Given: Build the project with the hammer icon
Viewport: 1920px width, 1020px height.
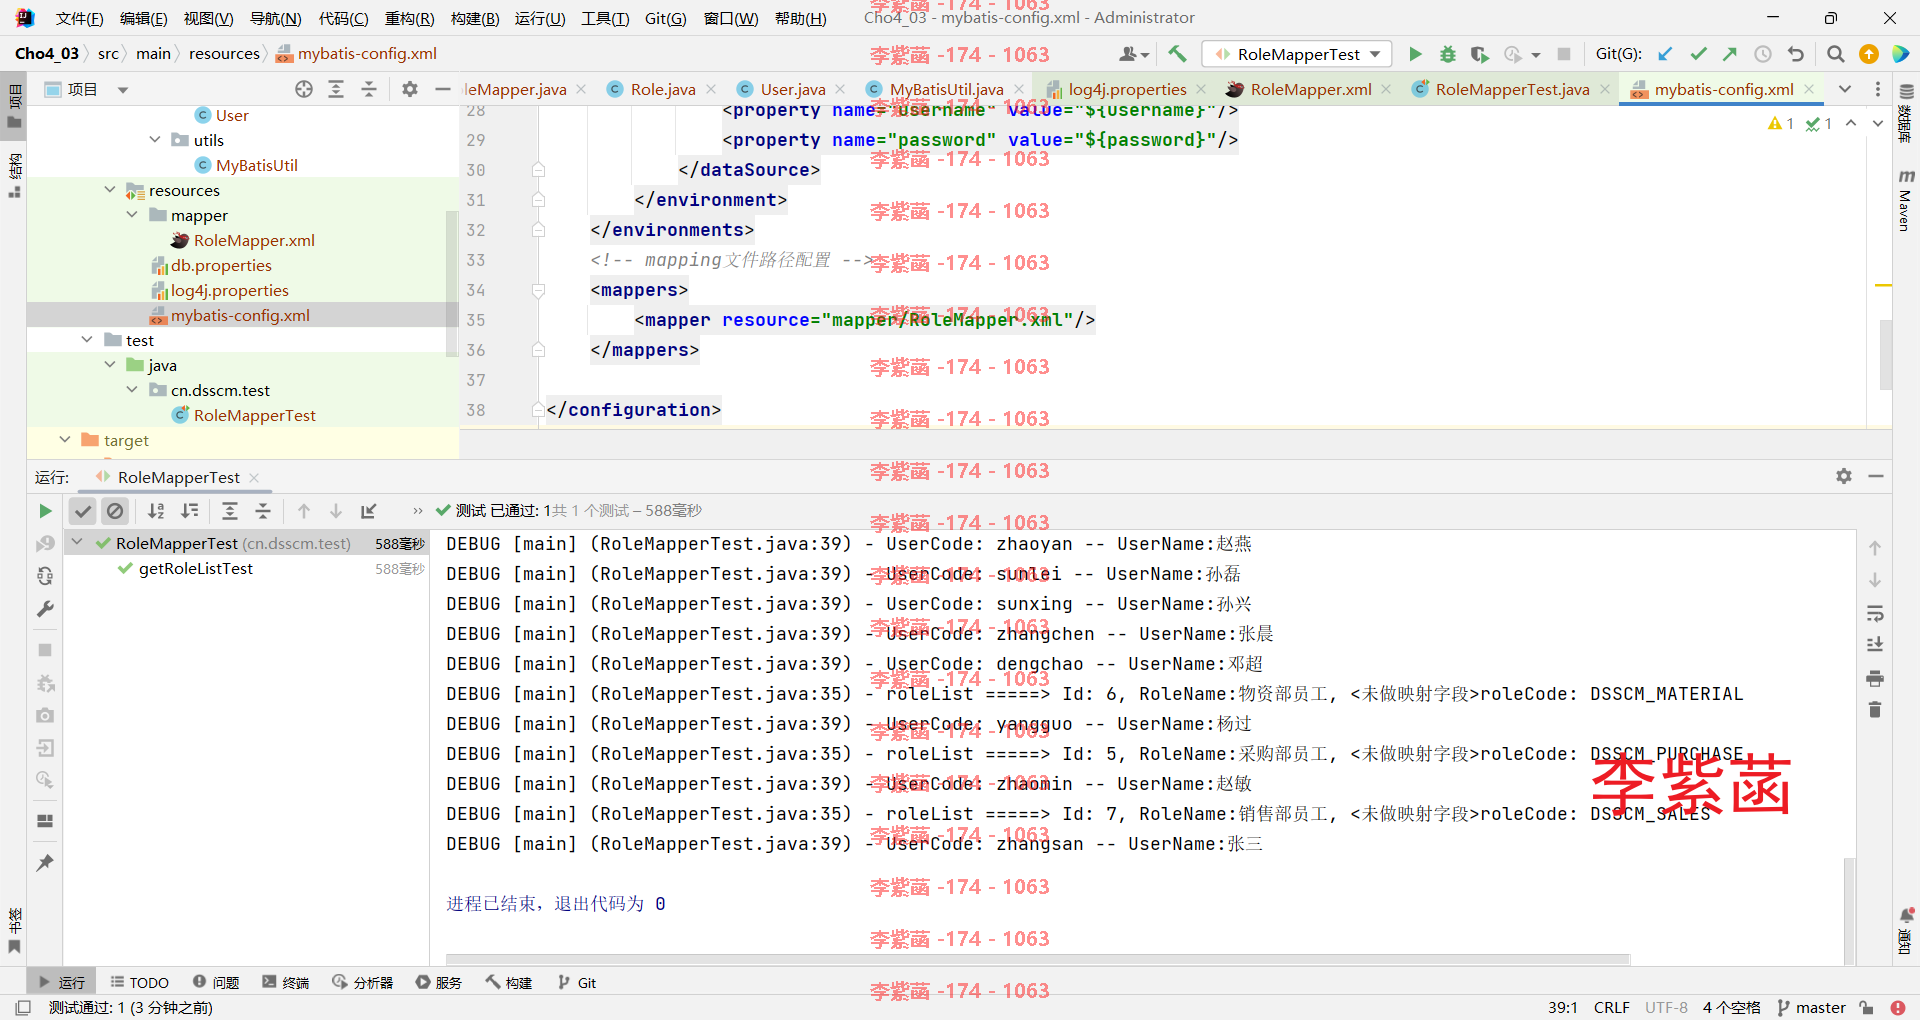Looking at the screenshot, I should point(1177,54).
